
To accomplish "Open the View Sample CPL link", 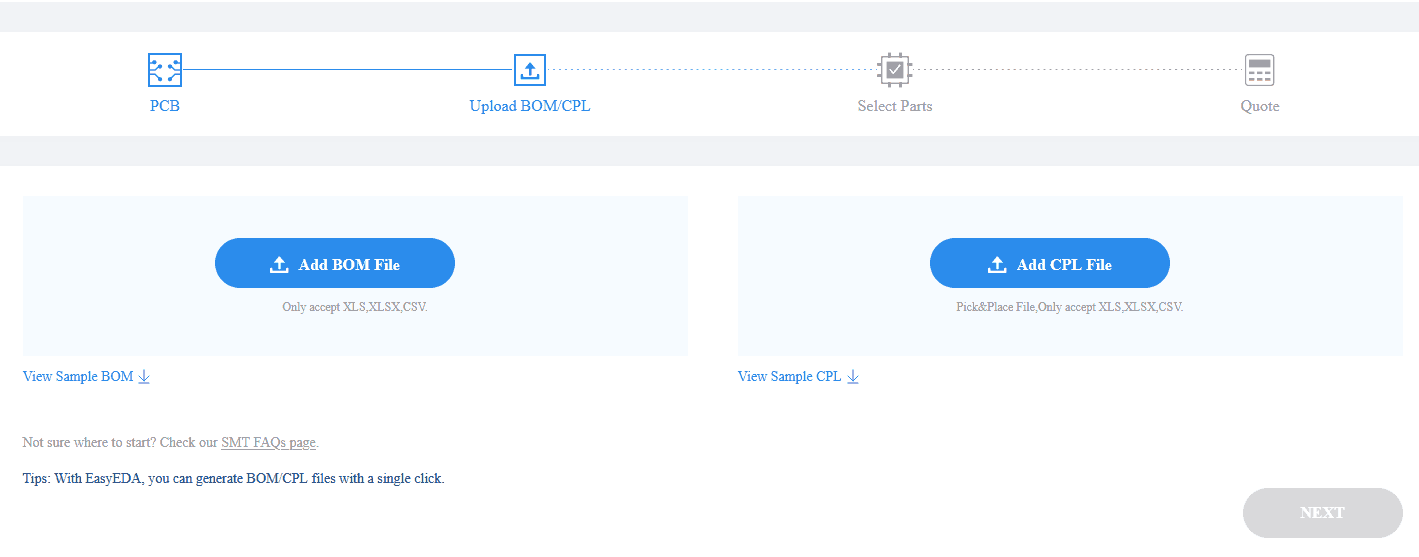I will [789, 377].
